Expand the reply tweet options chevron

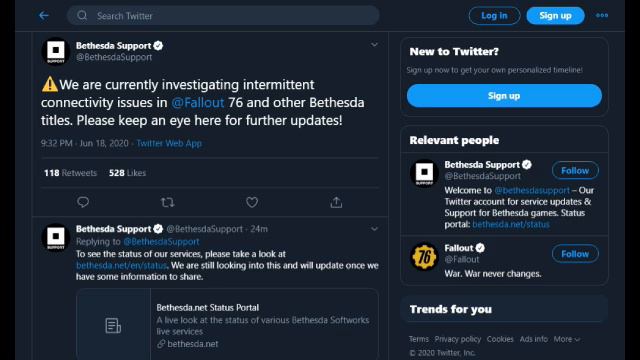click(374, 229)
